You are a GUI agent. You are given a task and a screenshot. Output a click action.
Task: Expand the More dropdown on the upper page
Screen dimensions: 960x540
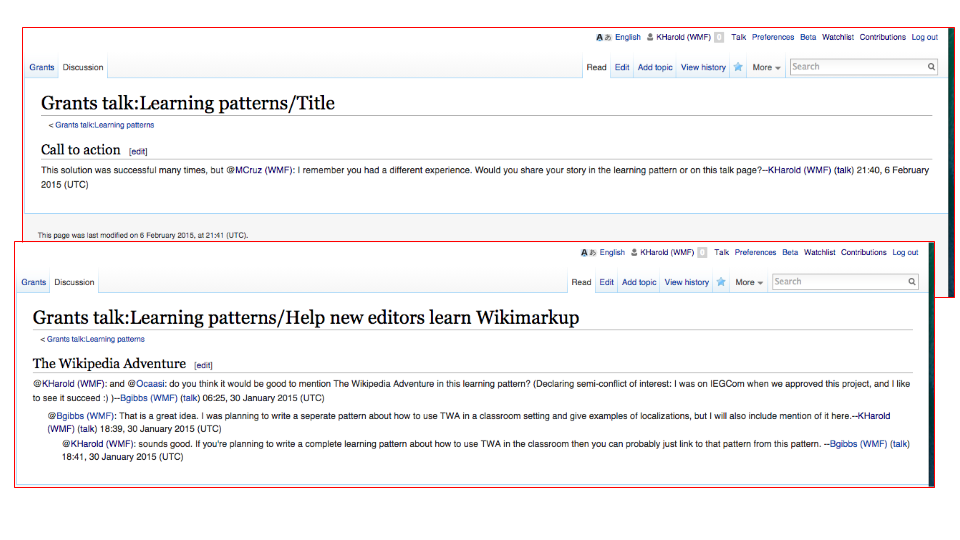[x=766, y=67]
